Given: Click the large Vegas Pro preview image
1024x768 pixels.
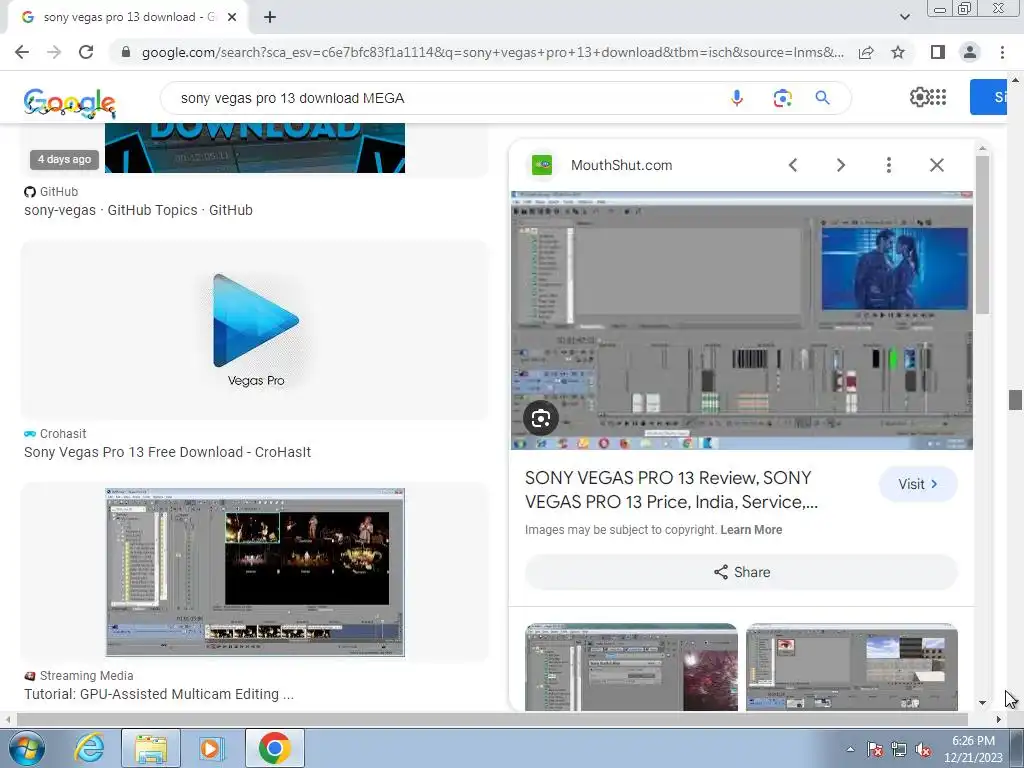Looking at the screenshot, I should click(742, 320).
